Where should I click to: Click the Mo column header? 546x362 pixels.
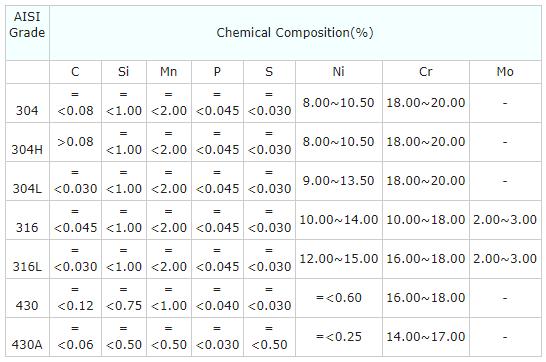[x=505, y=72]
